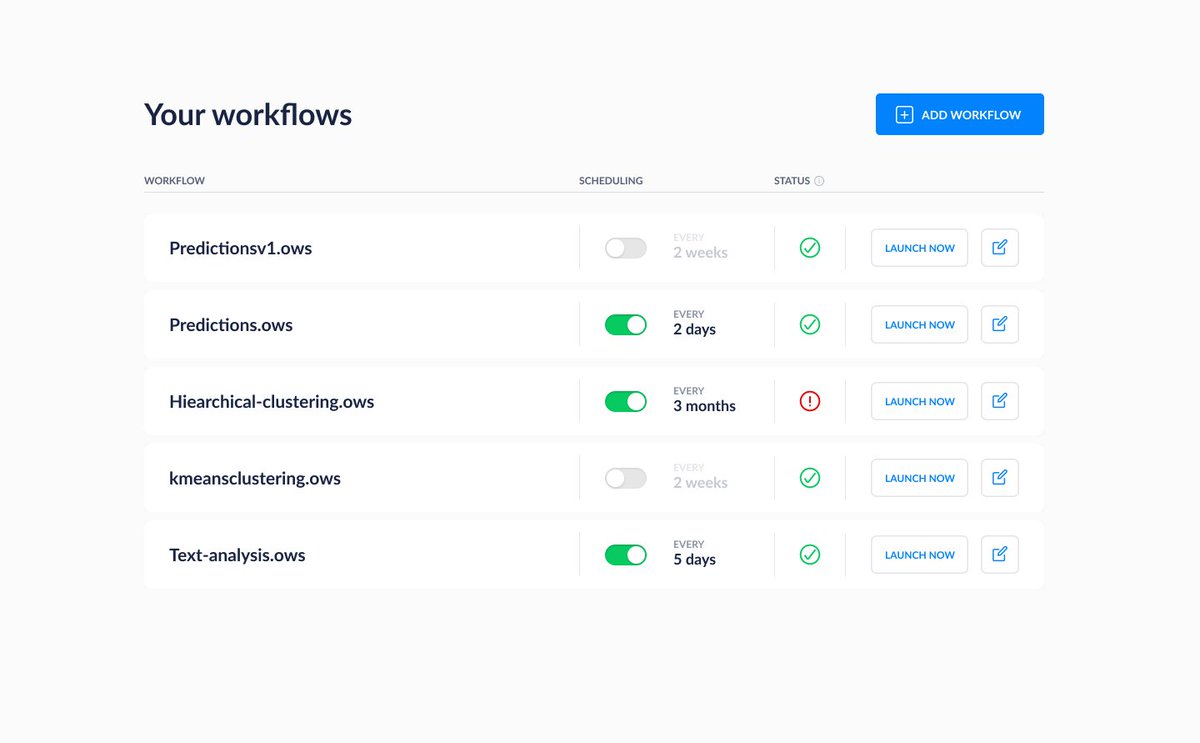
Task: Click the "5 days" schedule interval
Action: 695,559
